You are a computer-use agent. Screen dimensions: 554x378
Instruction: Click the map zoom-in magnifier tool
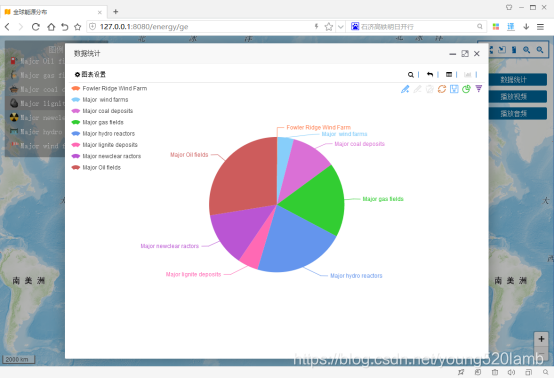526,50
